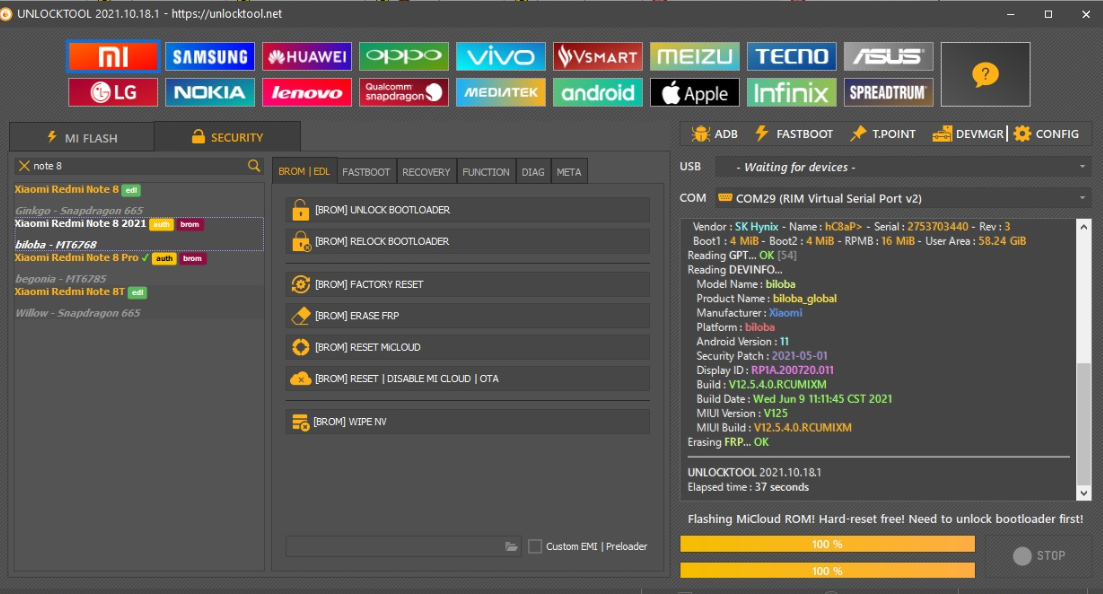This screenshot has width=1103, height=594.
Task: Choose the Nokia brand tile
Action: tap(210, 92)
